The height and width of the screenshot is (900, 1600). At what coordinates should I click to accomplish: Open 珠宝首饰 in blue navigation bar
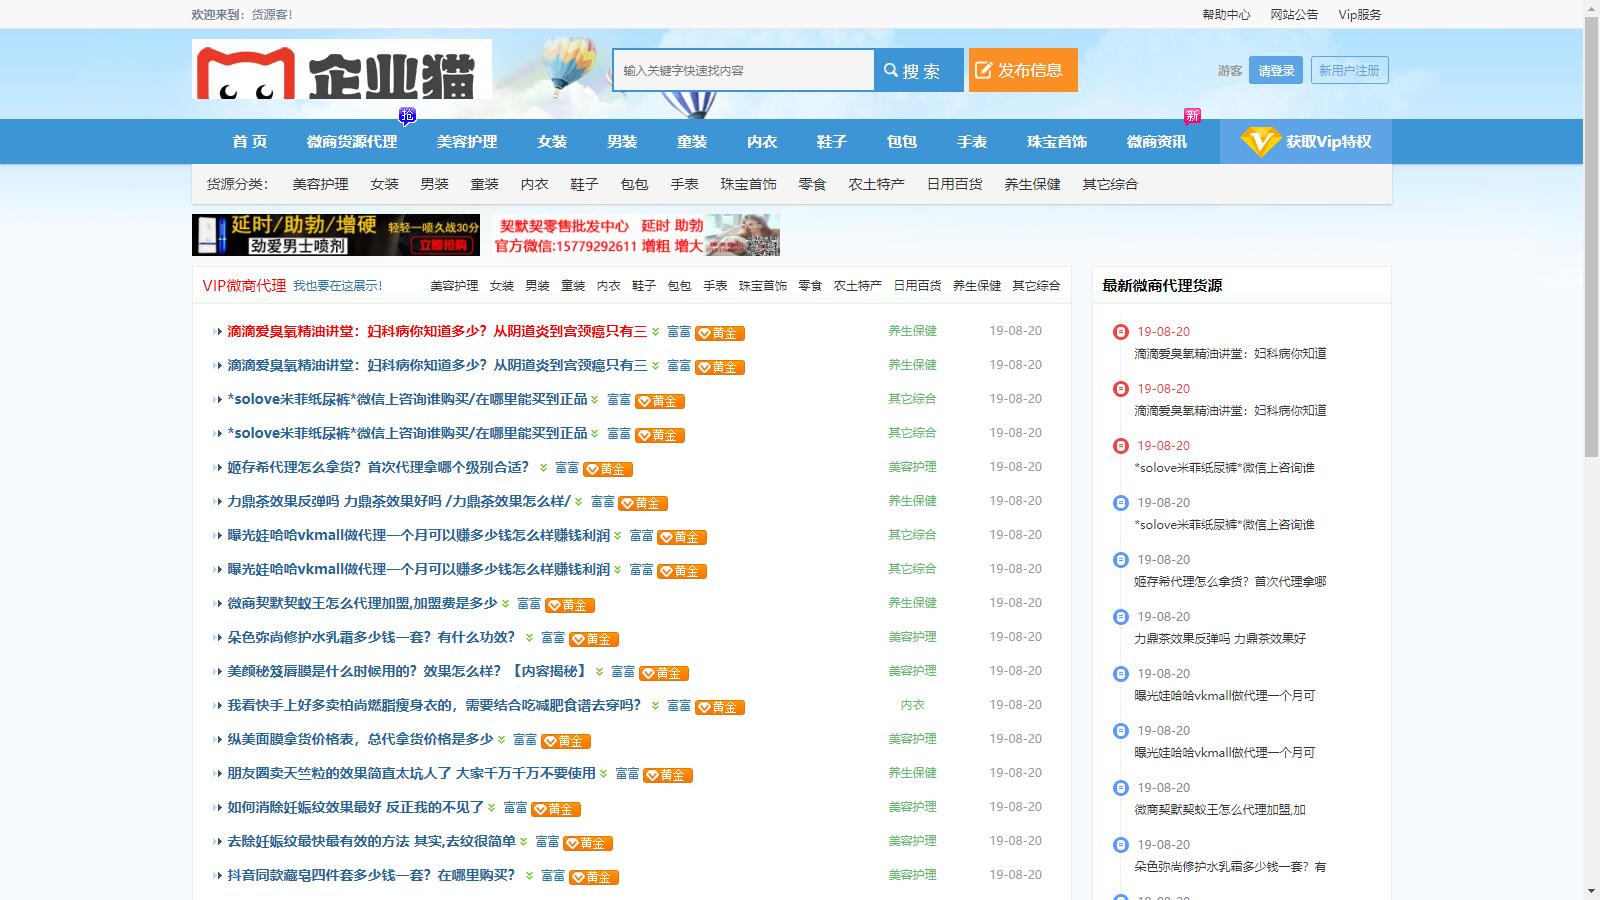[x=1056, y=142]
